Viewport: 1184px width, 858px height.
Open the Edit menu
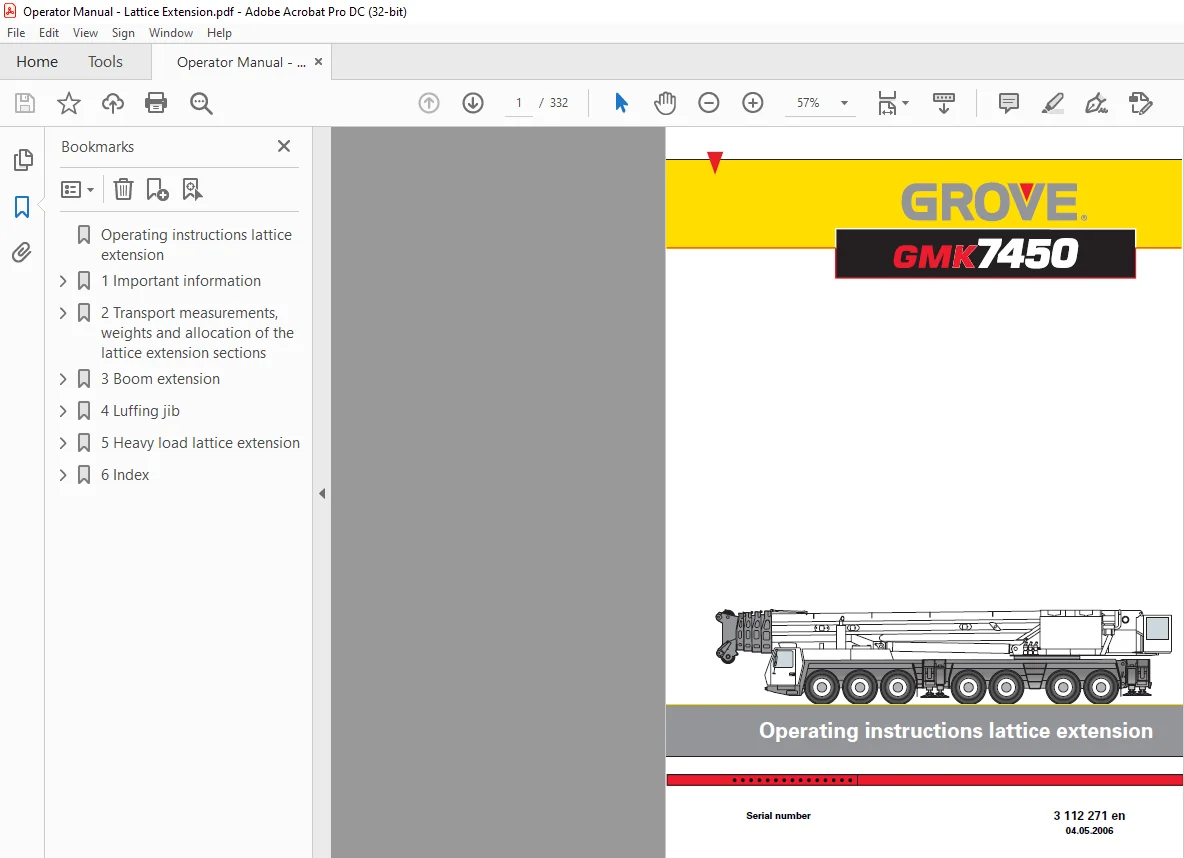(x=49, y=32)
